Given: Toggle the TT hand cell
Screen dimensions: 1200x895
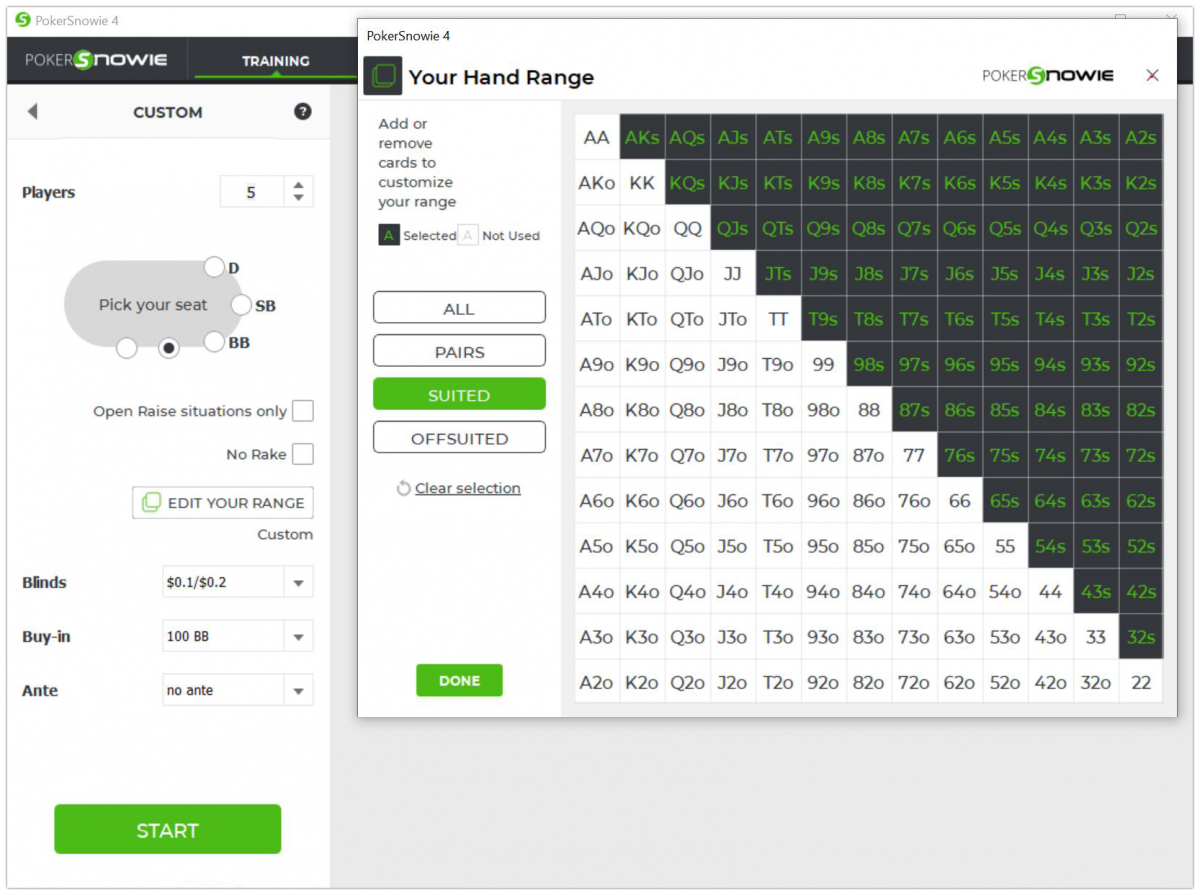Looking at the screenshot, I should (778, 319).
